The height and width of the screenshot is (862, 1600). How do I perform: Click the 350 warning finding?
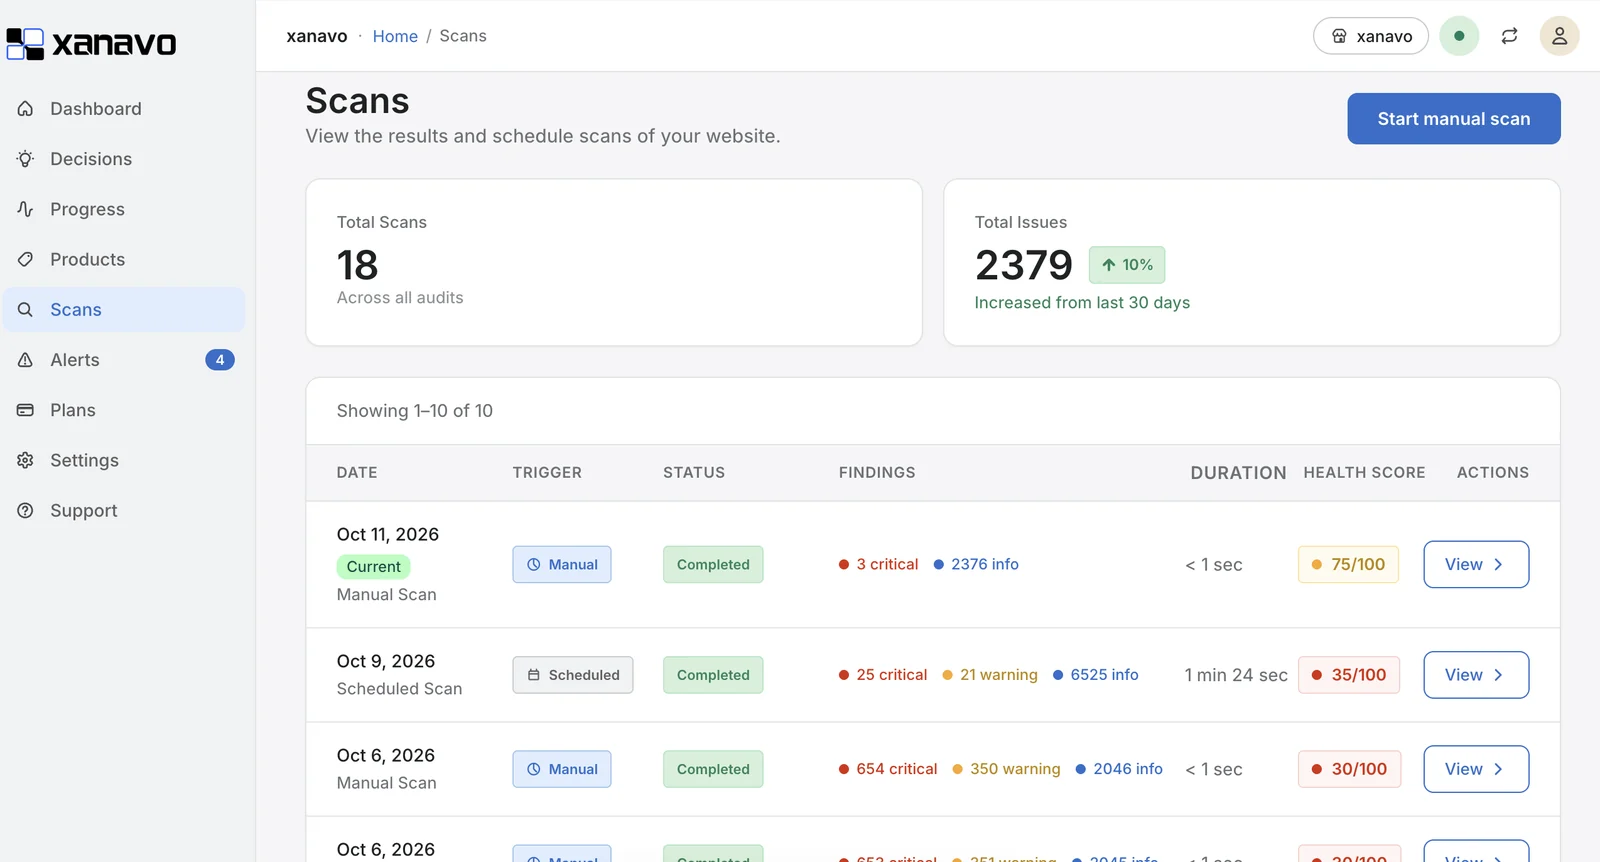point(1006,769)
